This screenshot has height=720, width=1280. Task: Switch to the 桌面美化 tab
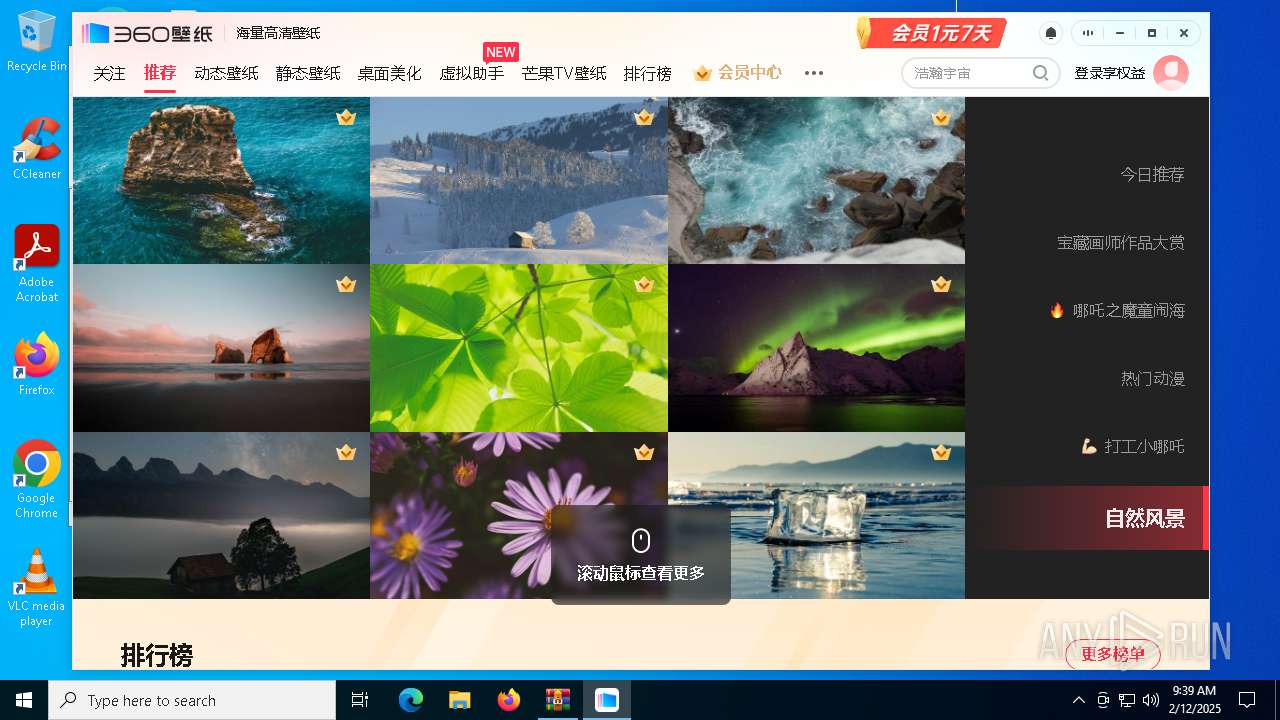(390, 73)
